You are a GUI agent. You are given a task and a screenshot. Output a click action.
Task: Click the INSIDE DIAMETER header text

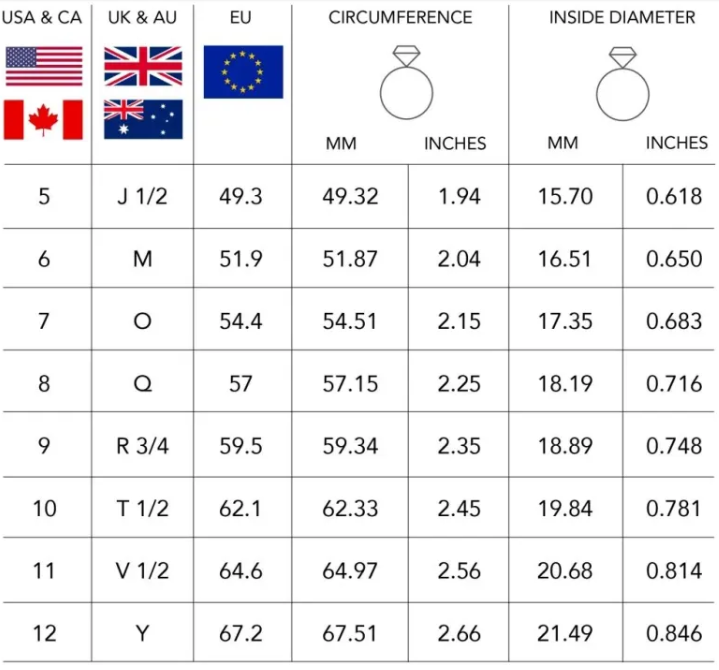[x=622, y=18]
